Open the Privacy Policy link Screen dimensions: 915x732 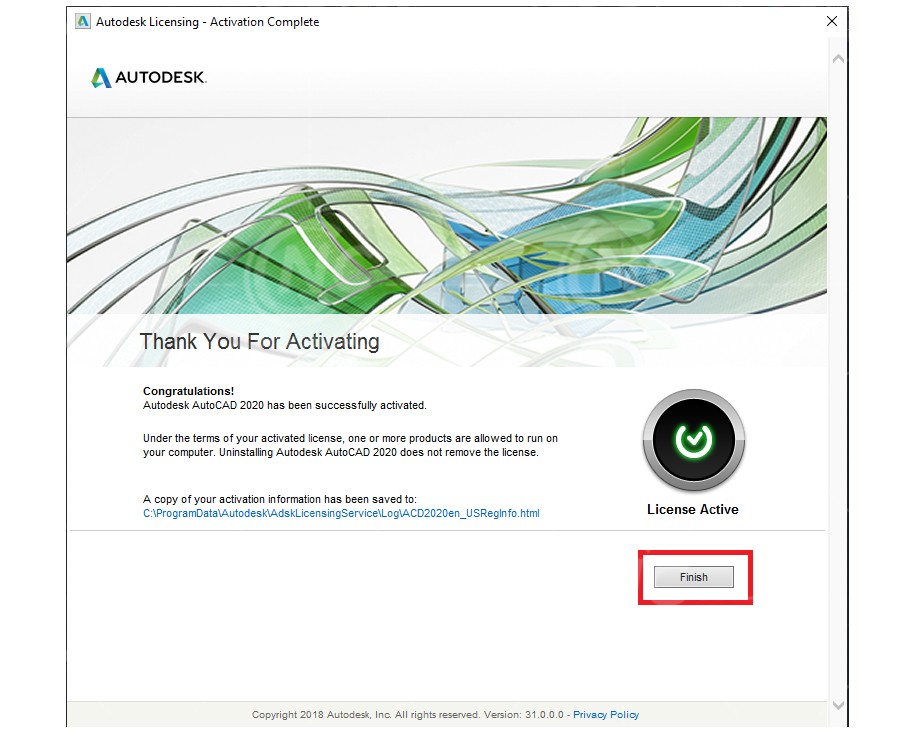coord(605,715)
